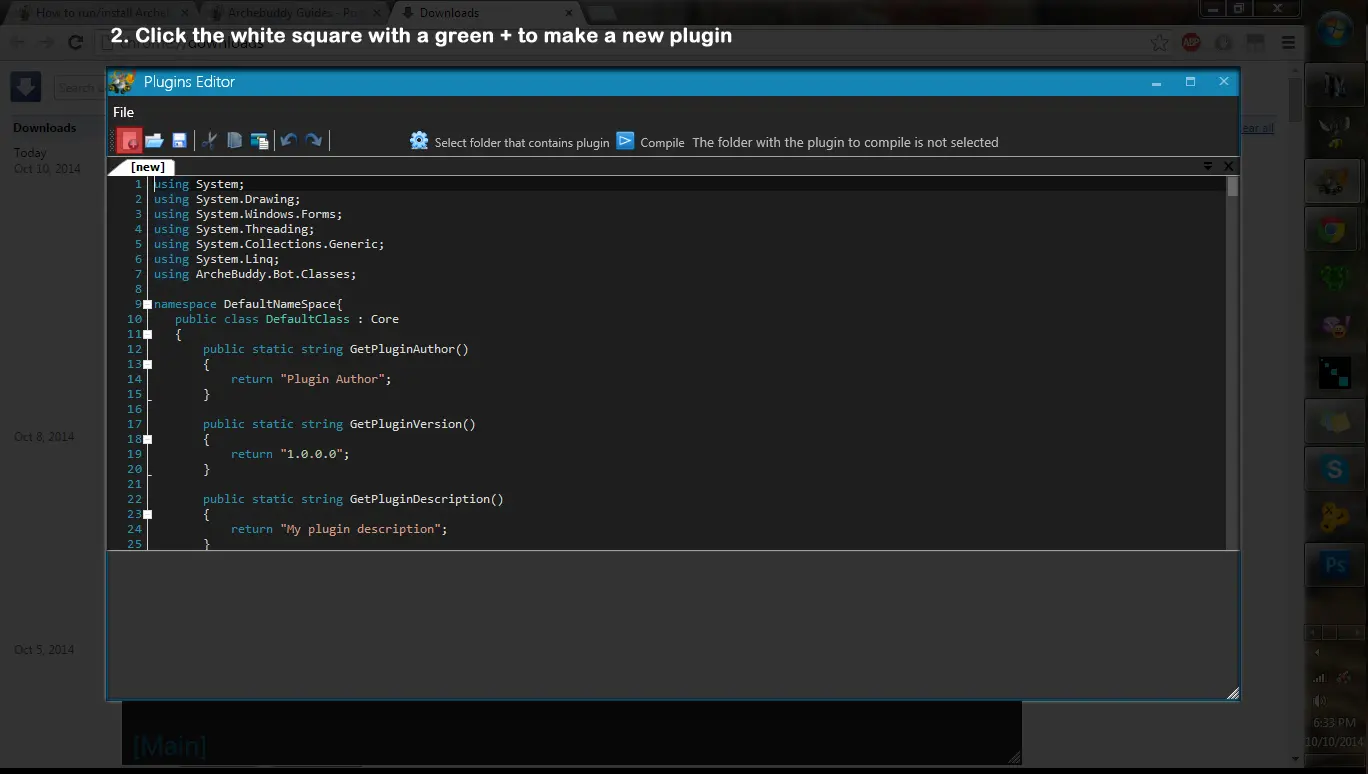Viewport: 1368px width, 774px height.
Task: Select the [new] document tab
Action: (147, 167)
